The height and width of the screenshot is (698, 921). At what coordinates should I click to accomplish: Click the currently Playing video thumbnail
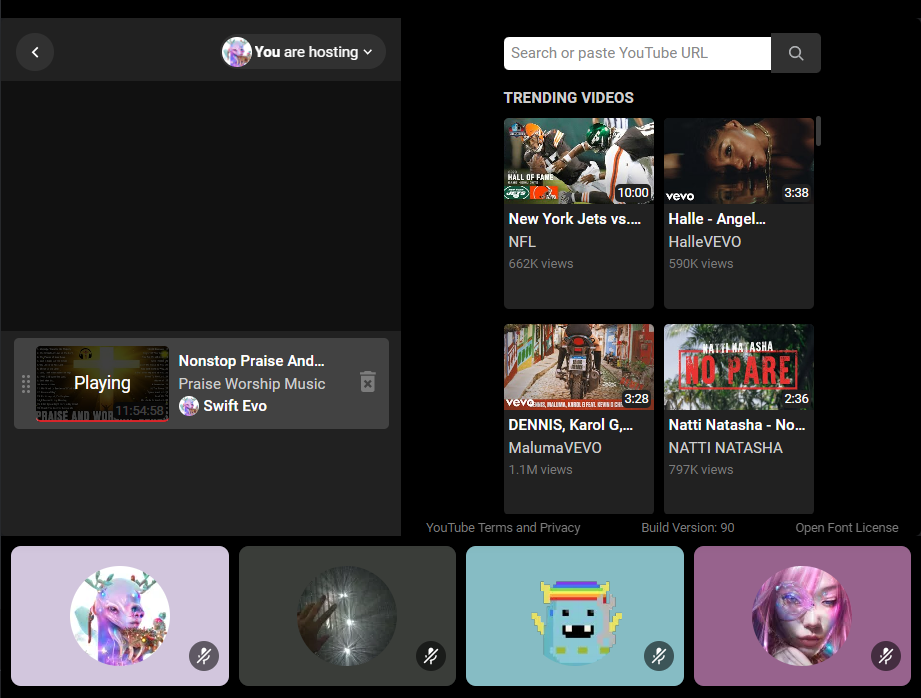(102, 384)
